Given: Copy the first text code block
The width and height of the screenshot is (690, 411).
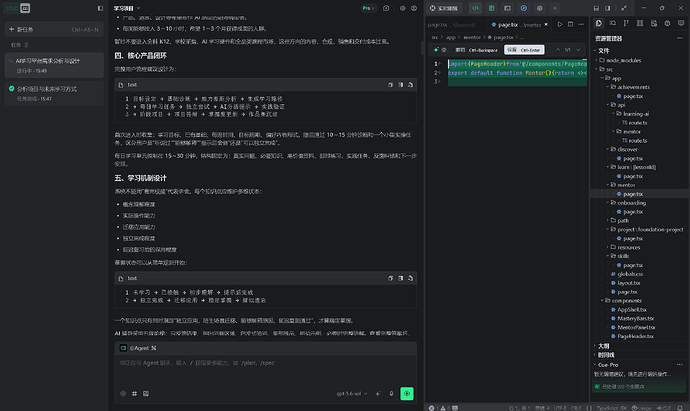Looking at the screenshot, I should 390,84.
